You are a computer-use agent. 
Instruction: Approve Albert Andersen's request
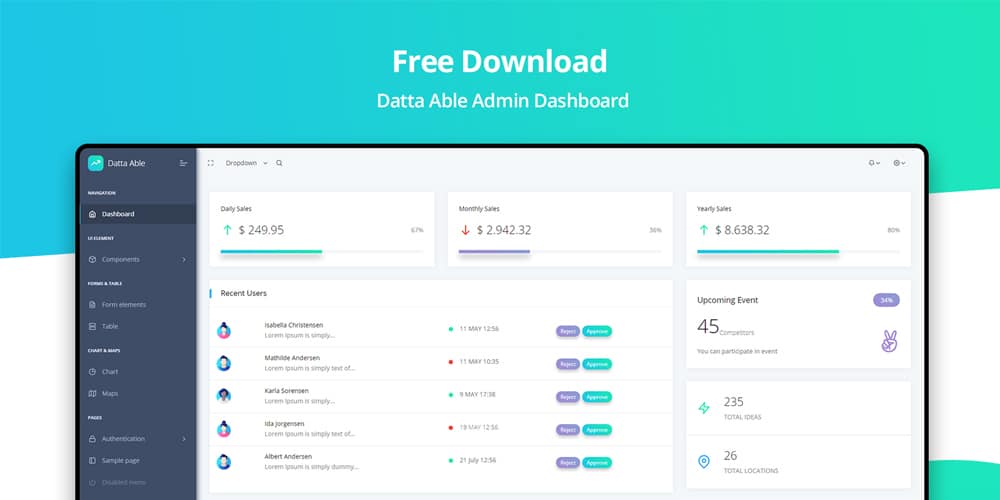597,463
